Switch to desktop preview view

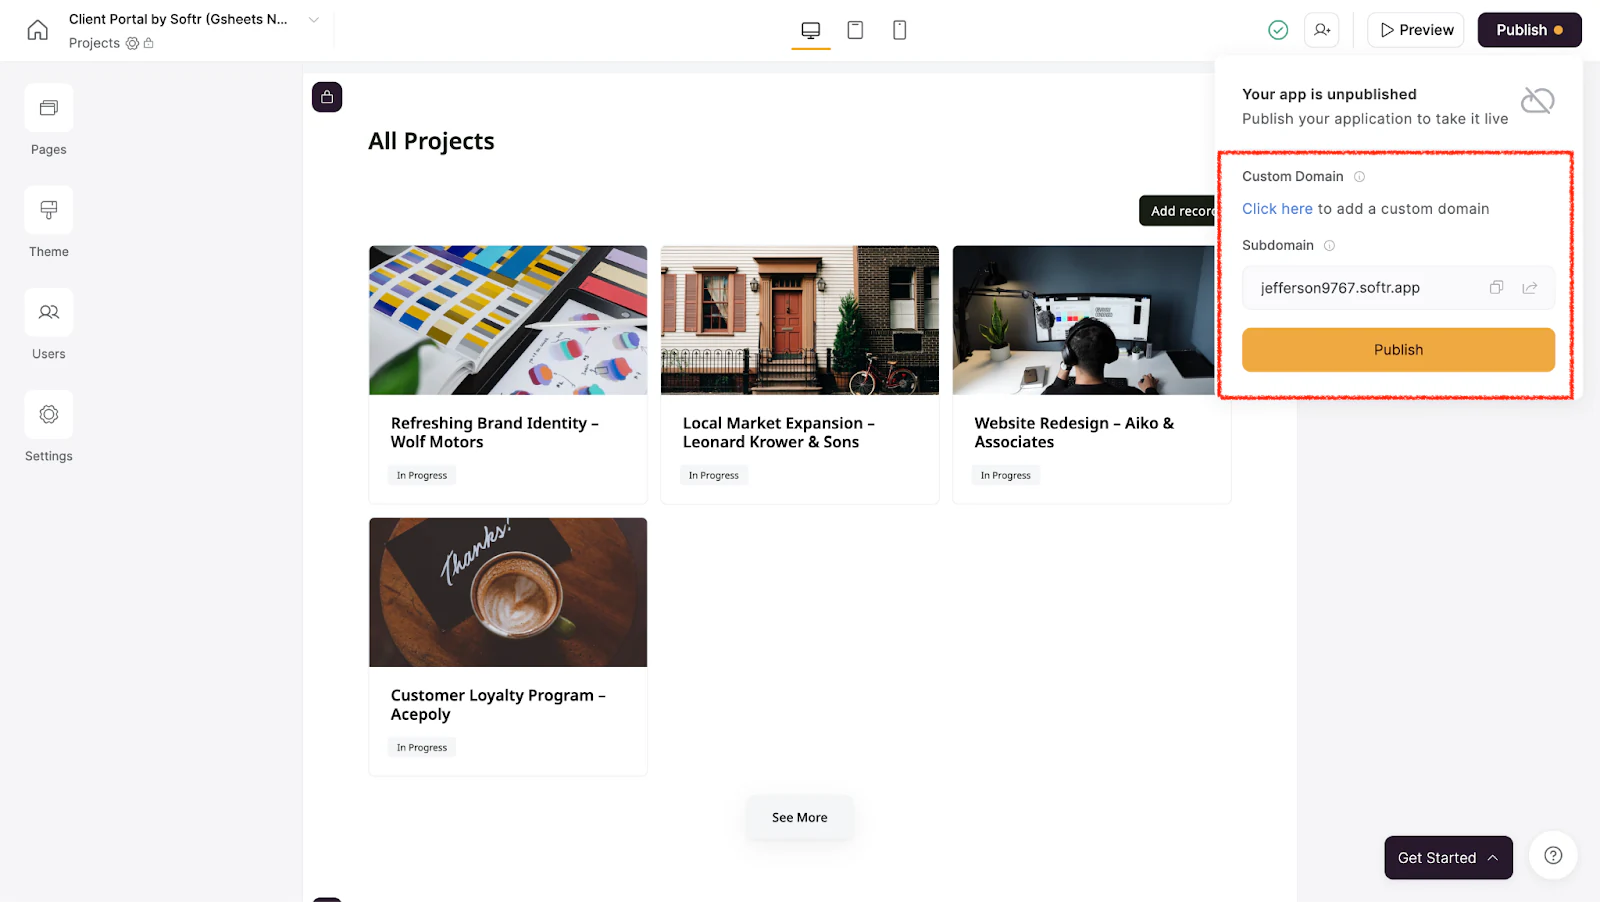tap(811, 30)
